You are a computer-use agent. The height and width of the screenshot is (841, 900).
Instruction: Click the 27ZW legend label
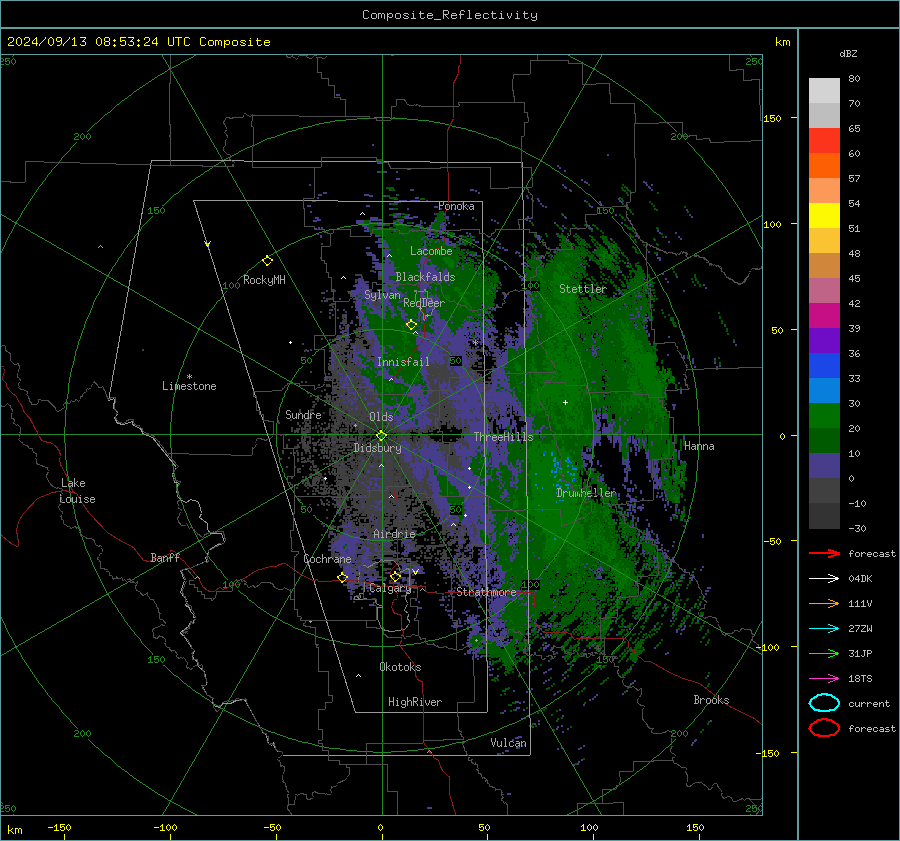click(860, 629)
